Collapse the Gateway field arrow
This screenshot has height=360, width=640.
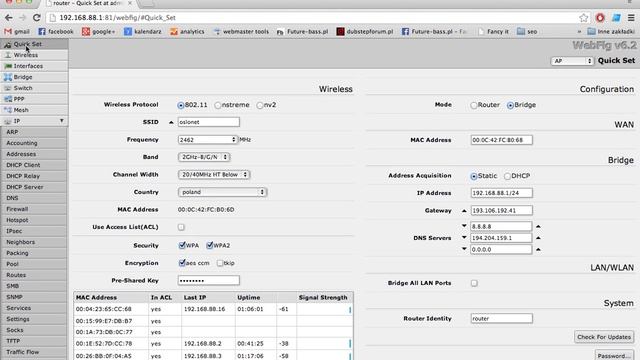[x=464, y=211]
